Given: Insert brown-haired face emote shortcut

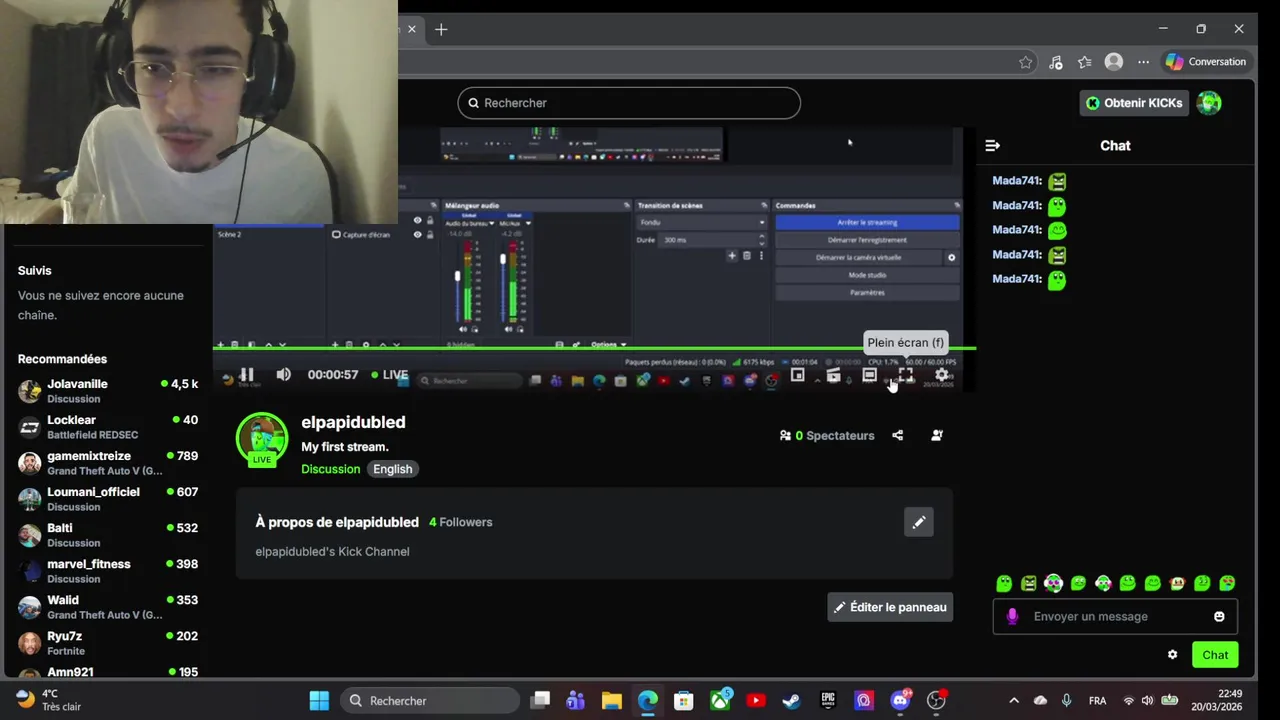Looking at the screenshot, I should (1177, 583).
